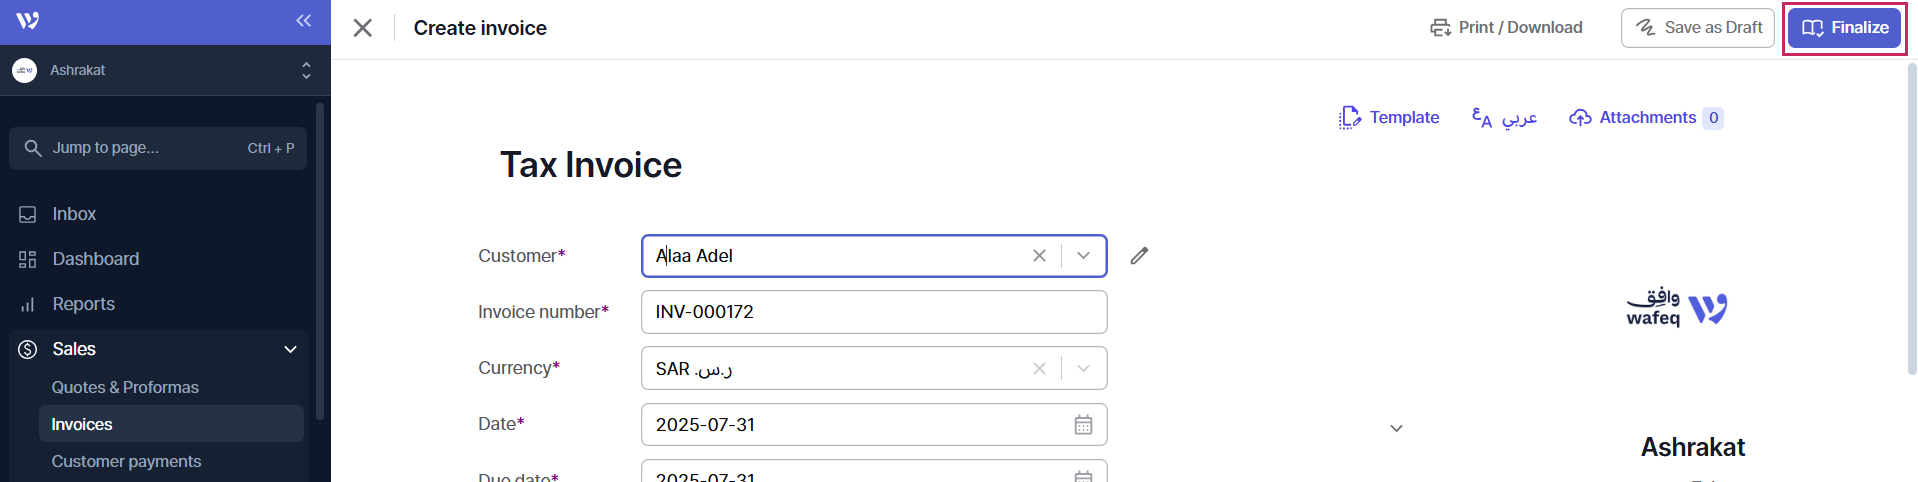Save the invoice as draft
The height and width of the screenshot is (482, 1918).
1697,28
